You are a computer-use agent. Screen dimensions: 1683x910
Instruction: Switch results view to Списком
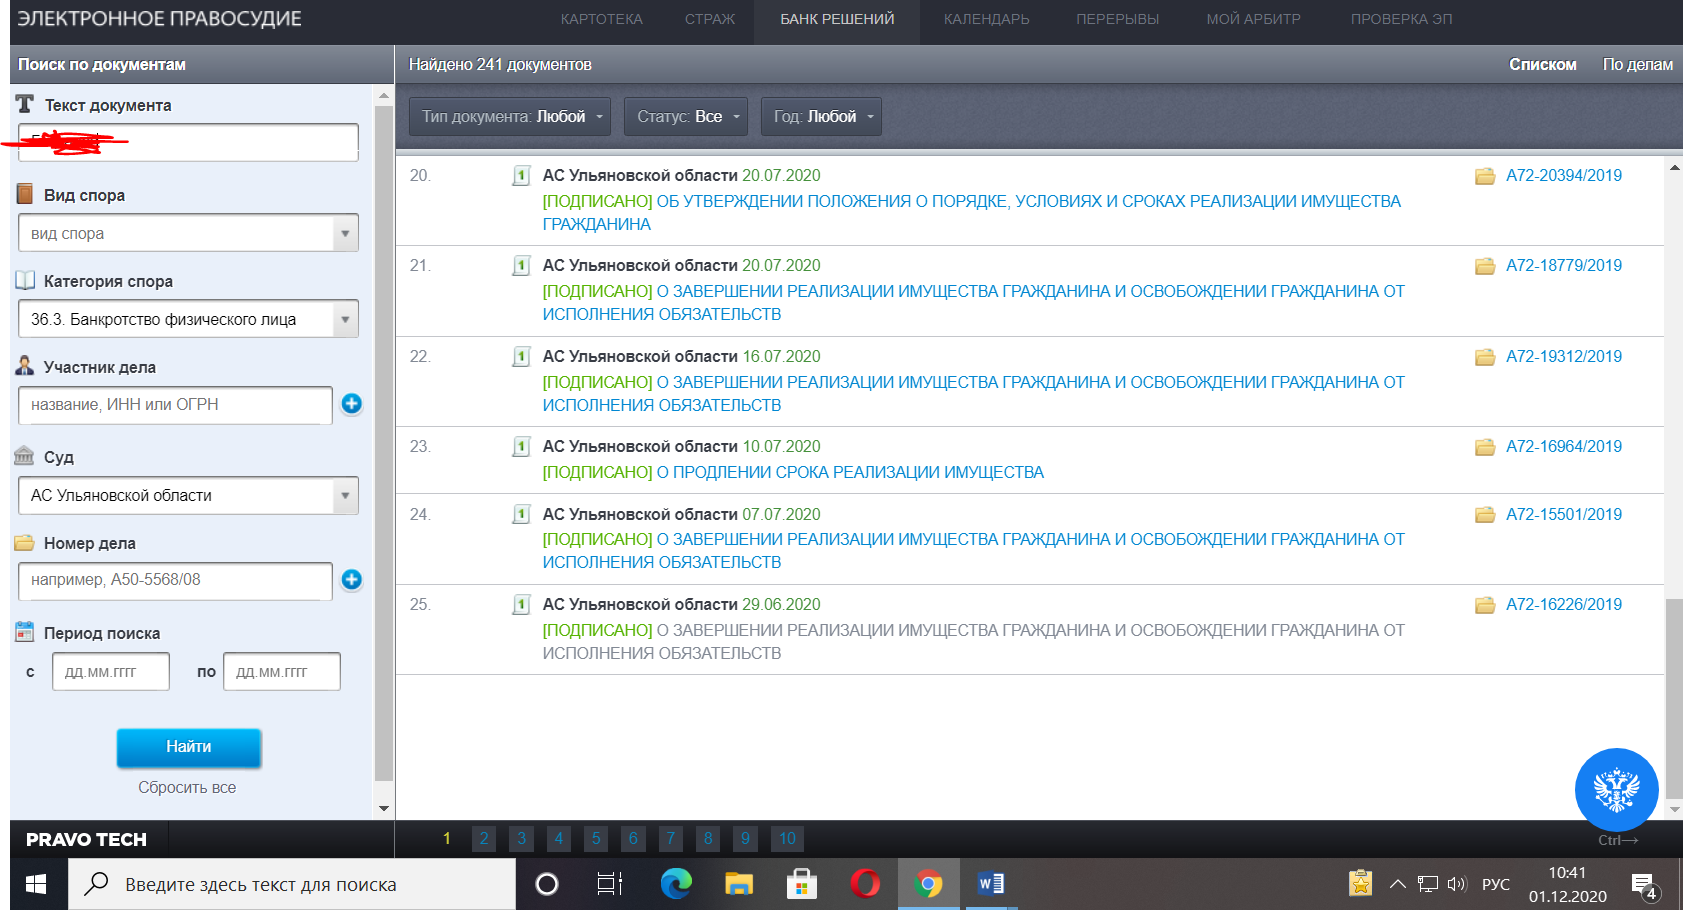1542,64
